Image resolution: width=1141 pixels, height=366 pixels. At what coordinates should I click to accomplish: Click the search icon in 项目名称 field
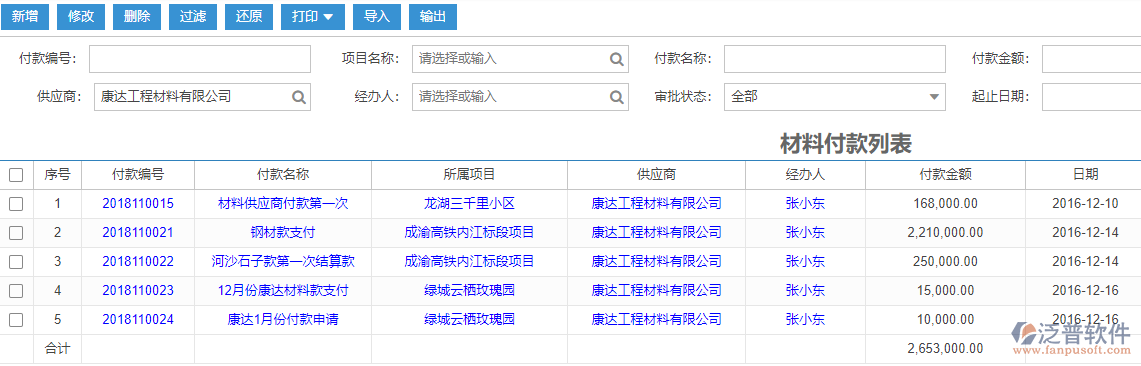point(616,59)
